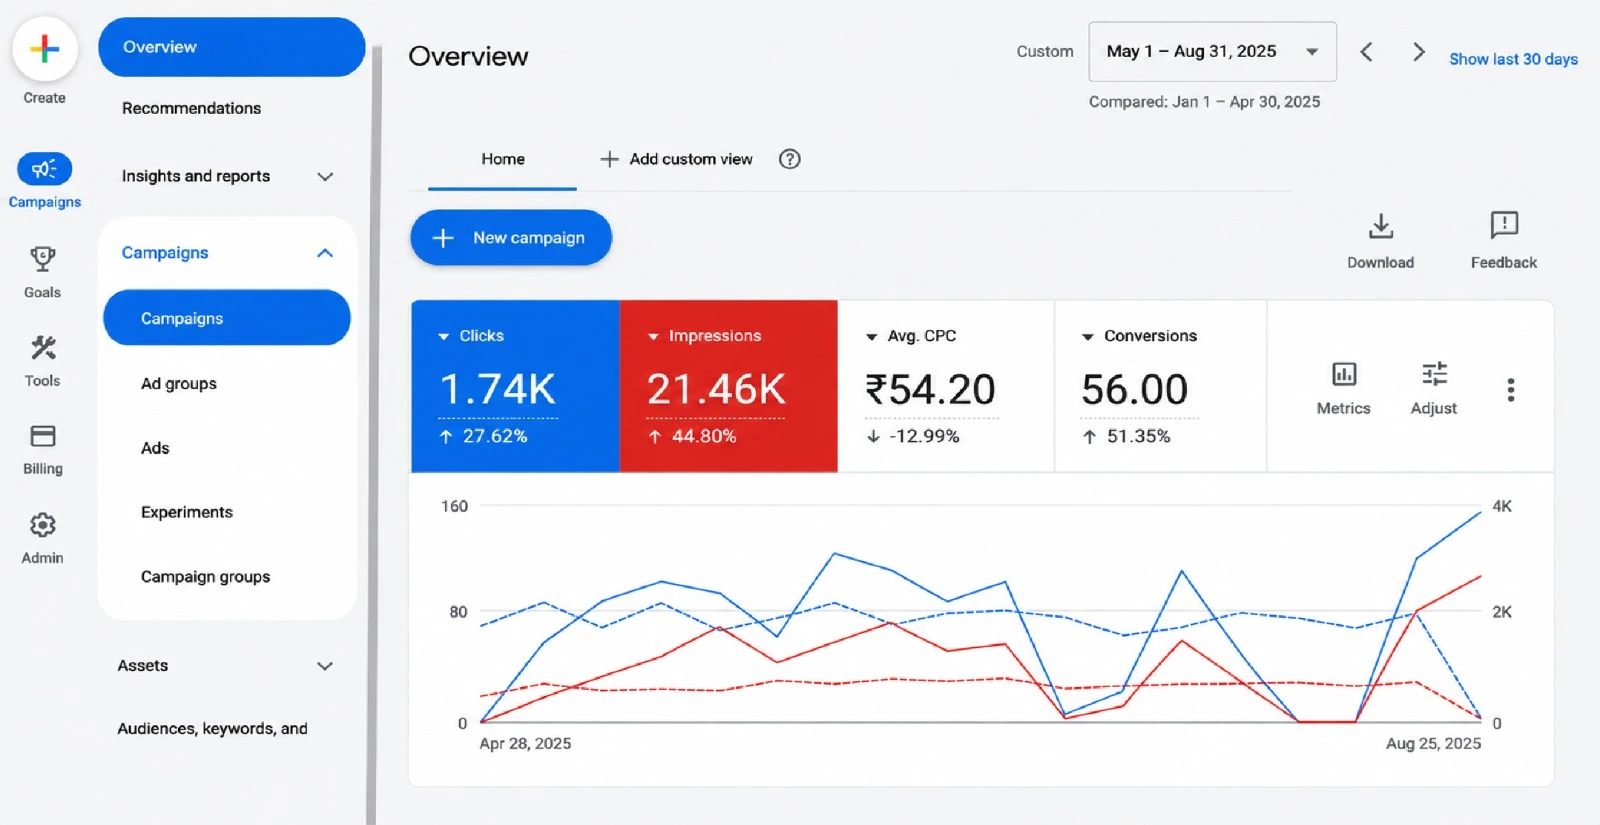The height and width of the screenshot is (825, 1600).
Task: Open Tools wrench icon in sidebar
Action: (42, 348)
